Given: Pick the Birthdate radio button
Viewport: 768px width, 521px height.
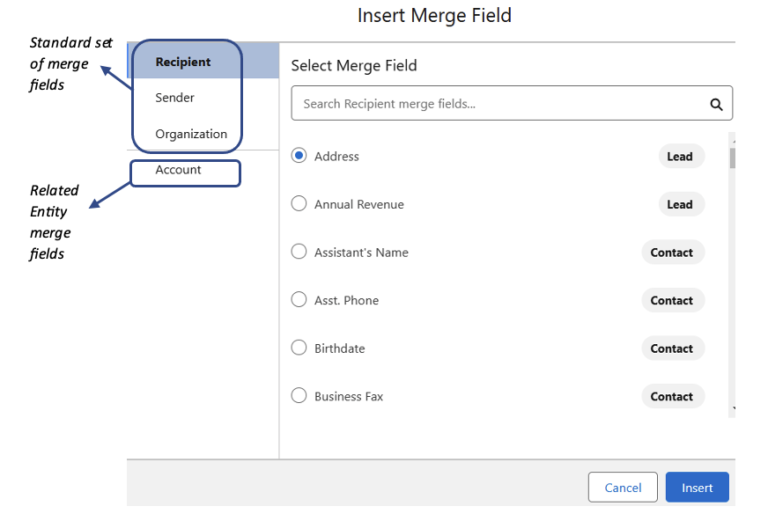Looking at the screenshot, I should (299, 348).
